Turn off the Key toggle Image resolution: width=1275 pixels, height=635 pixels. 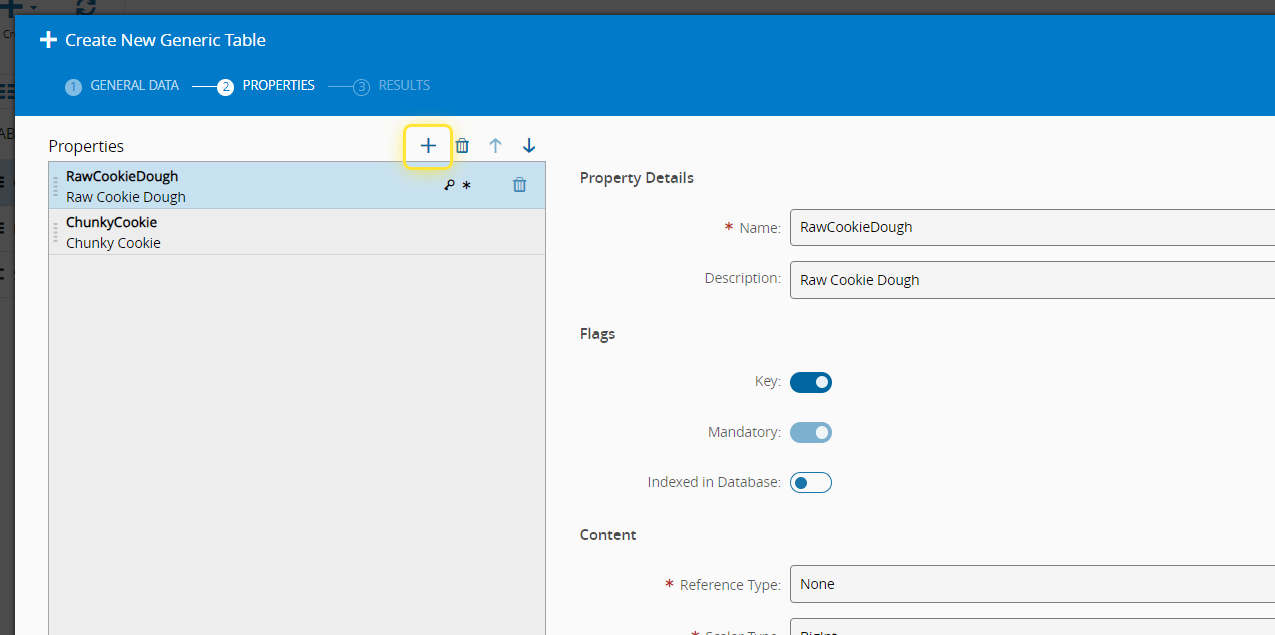click(x=811, y=382)
